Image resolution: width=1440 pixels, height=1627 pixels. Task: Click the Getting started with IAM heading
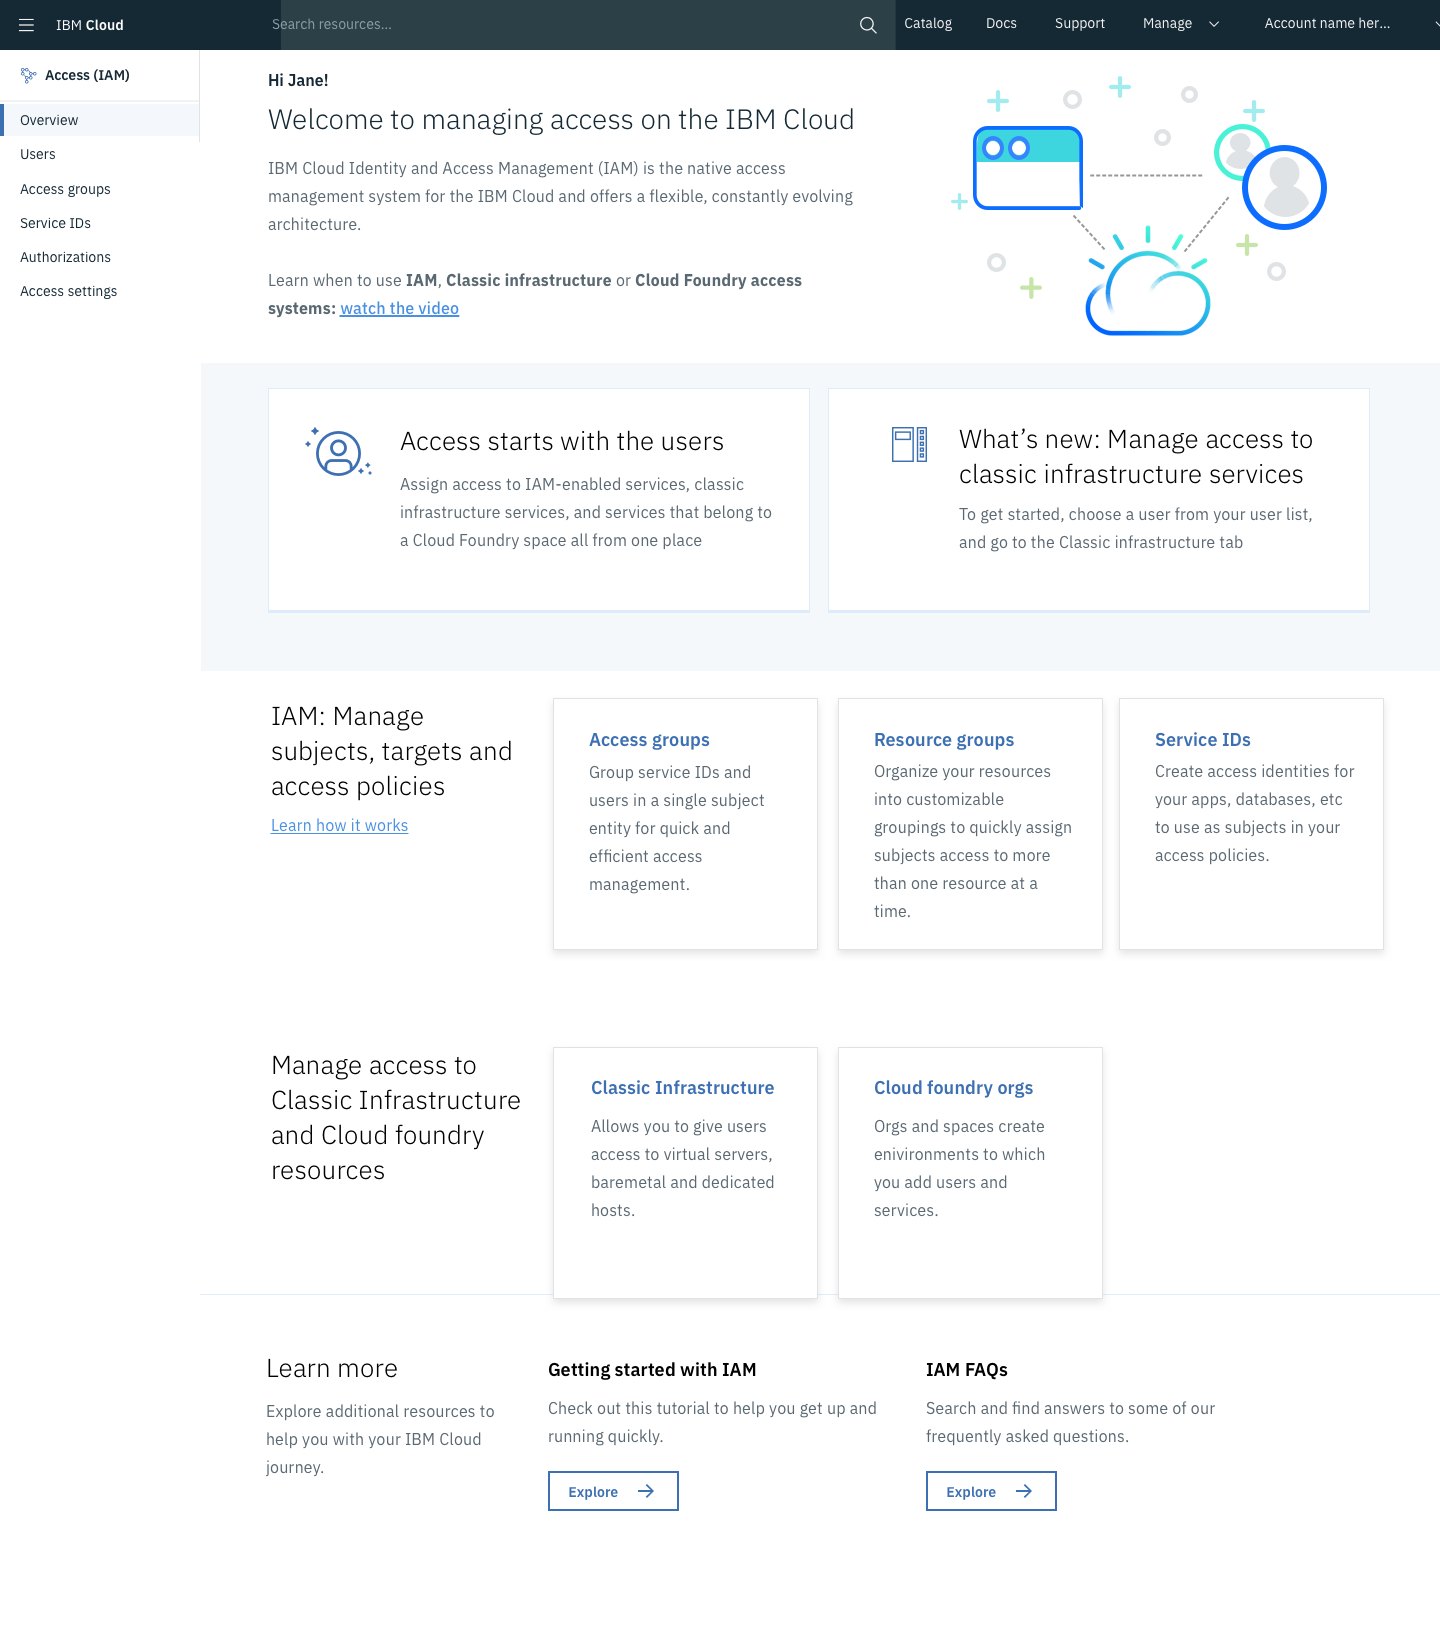tap(652, 1370)
